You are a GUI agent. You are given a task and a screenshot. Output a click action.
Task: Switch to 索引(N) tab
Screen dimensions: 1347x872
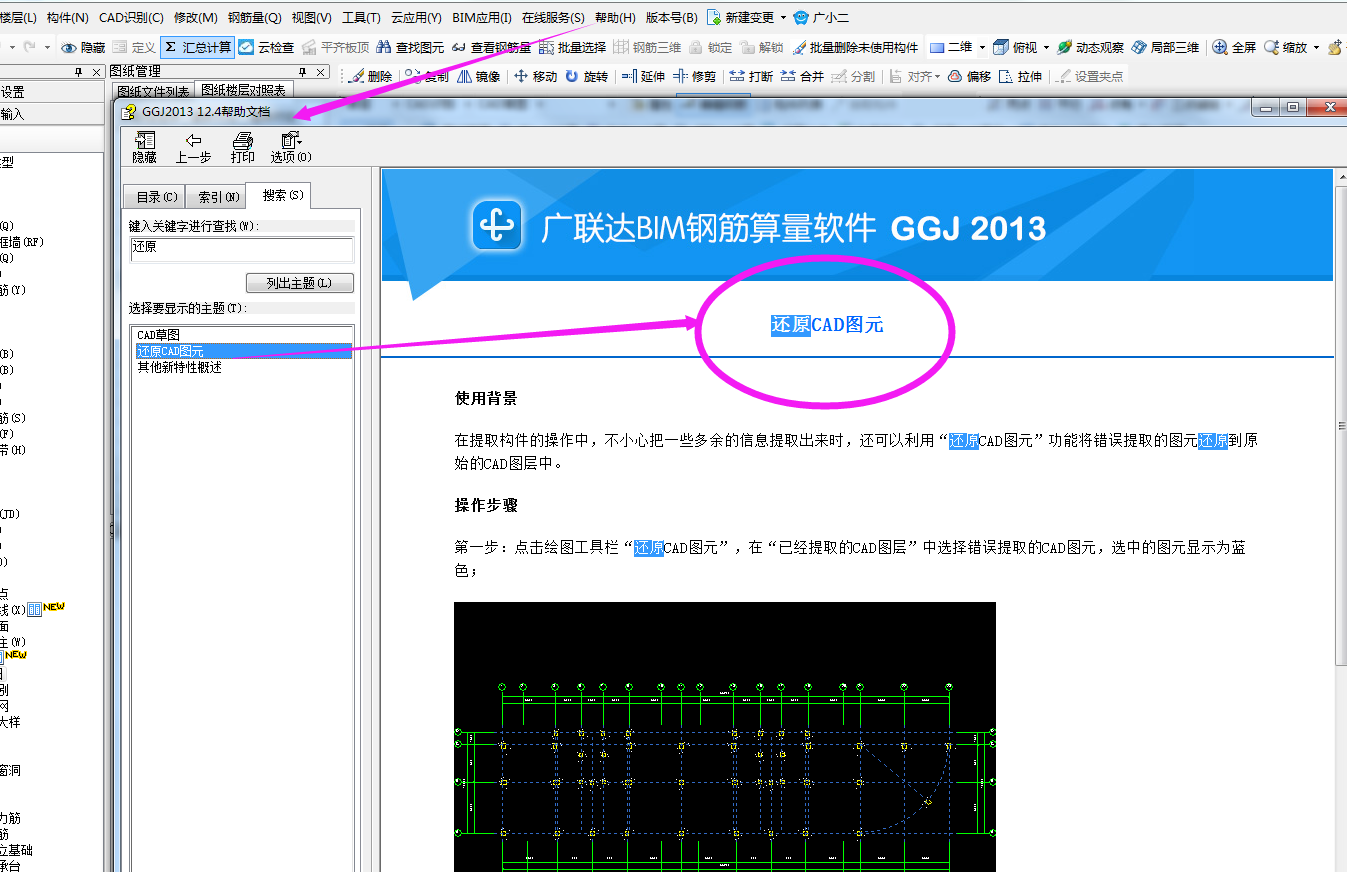(218, 197)
